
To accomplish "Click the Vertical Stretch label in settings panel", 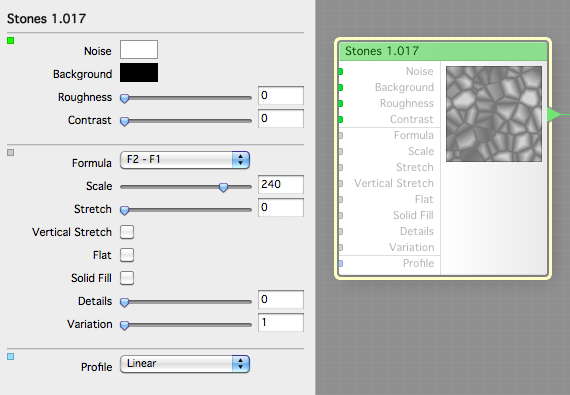I will [72, 232].
